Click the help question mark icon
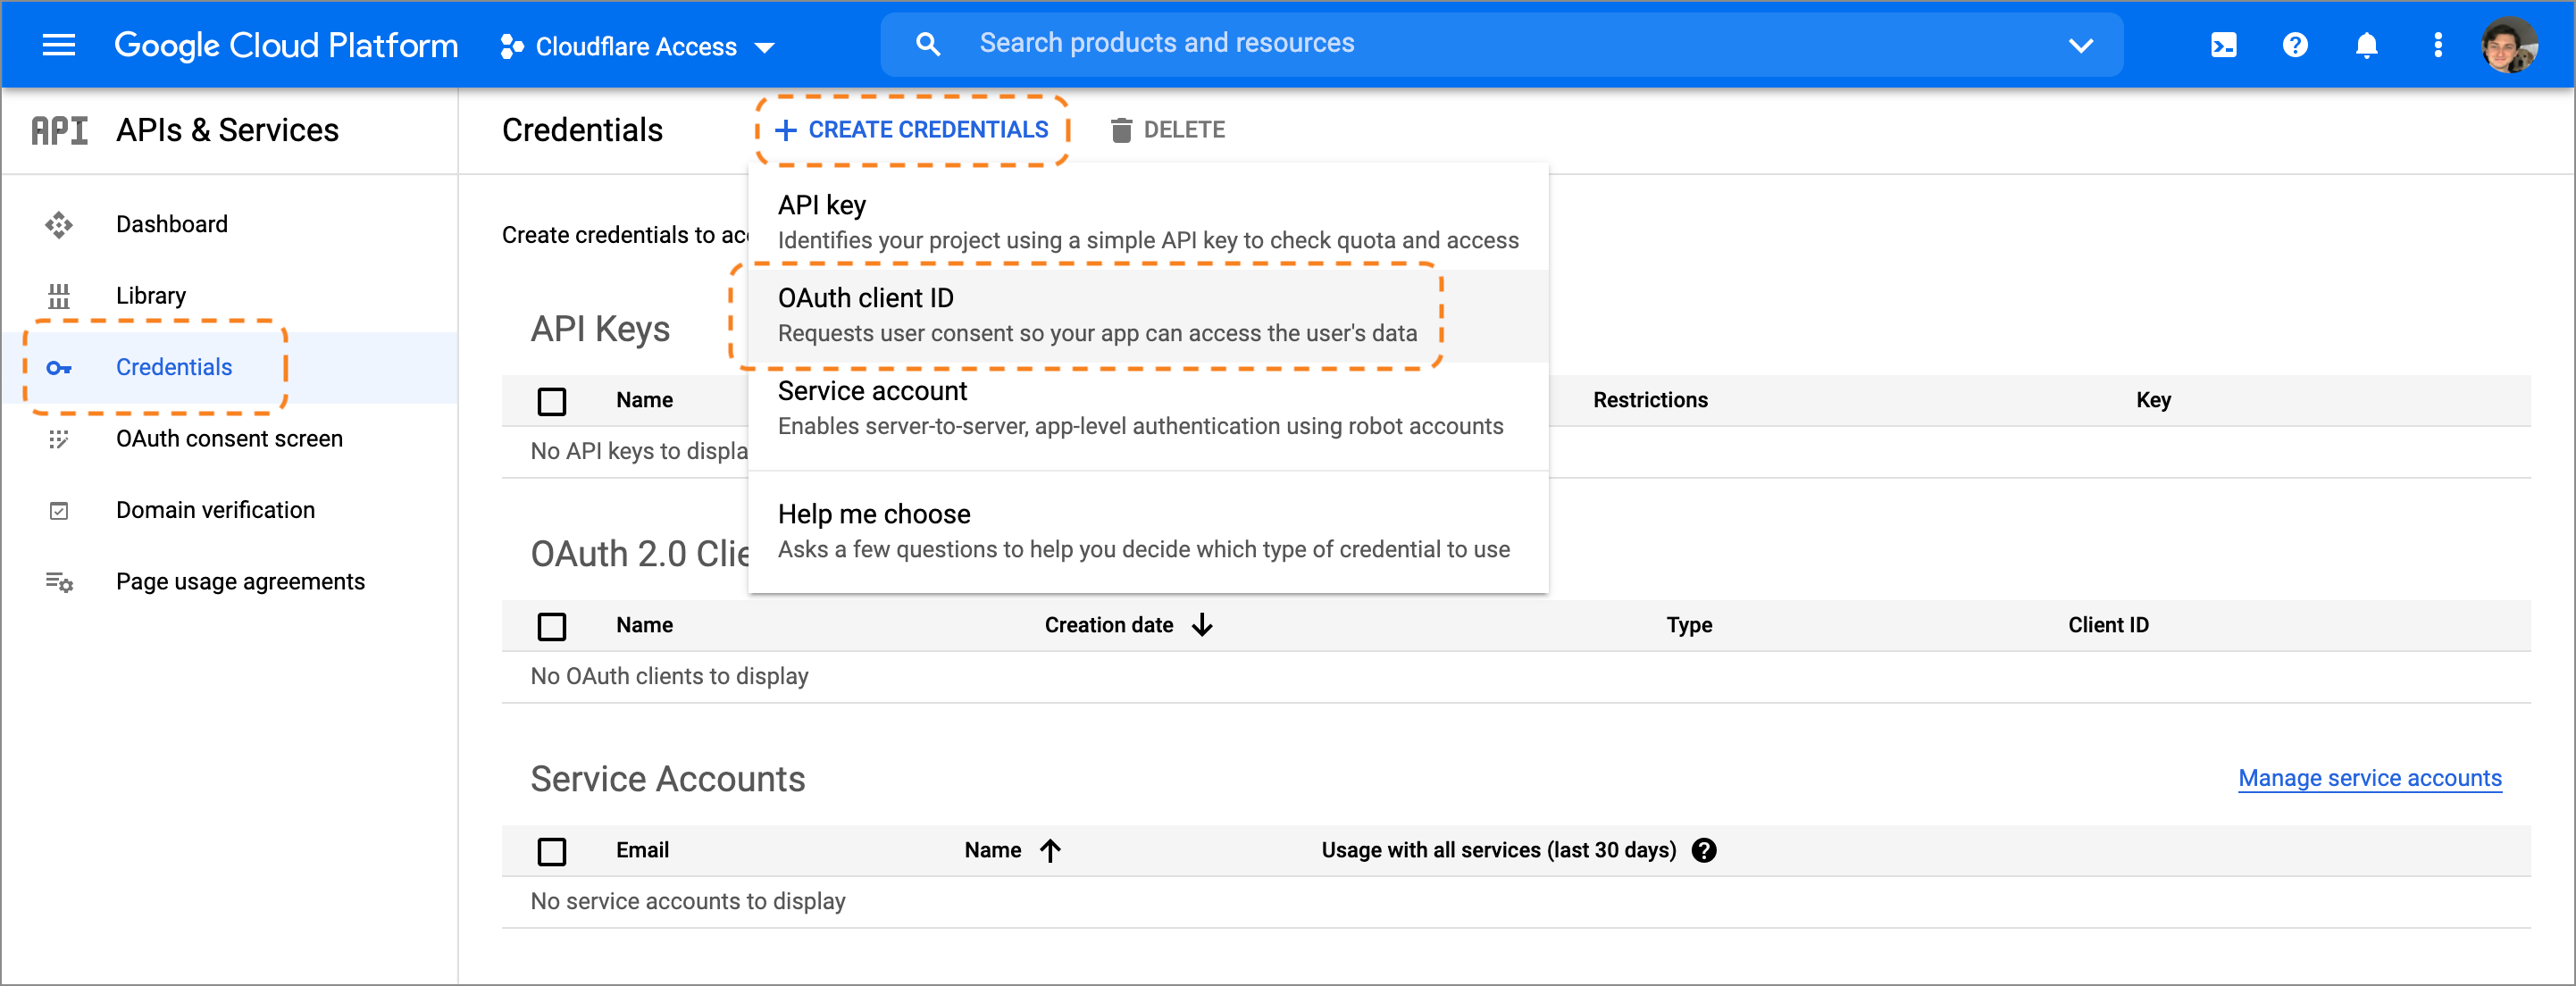The width and height of the screenshot is (2576, 986). click(x=2295, y=45)
